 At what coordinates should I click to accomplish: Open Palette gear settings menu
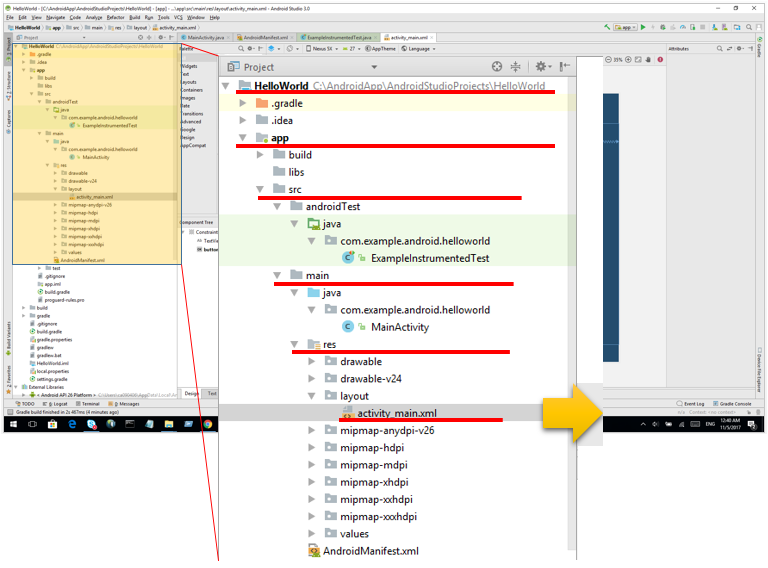(x=251, y=48)
